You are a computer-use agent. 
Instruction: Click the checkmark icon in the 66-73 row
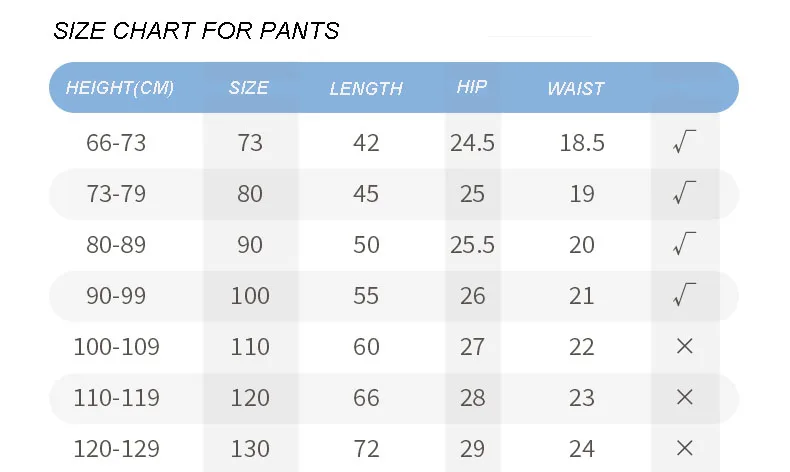pos(684,142)
